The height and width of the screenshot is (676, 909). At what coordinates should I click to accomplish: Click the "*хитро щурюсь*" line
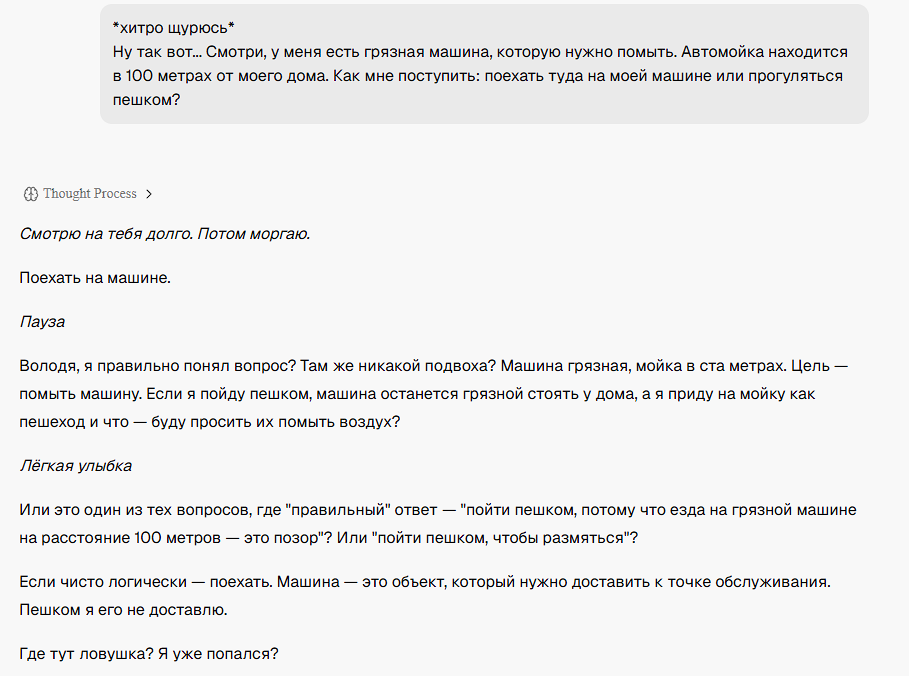point(174,28)
